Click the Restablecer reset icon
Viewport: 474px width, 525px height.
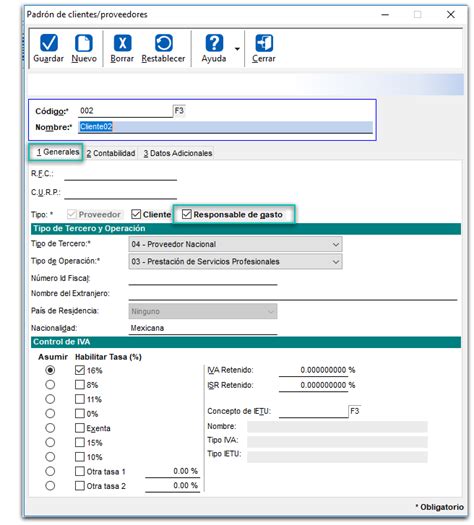tap(163, 43)
